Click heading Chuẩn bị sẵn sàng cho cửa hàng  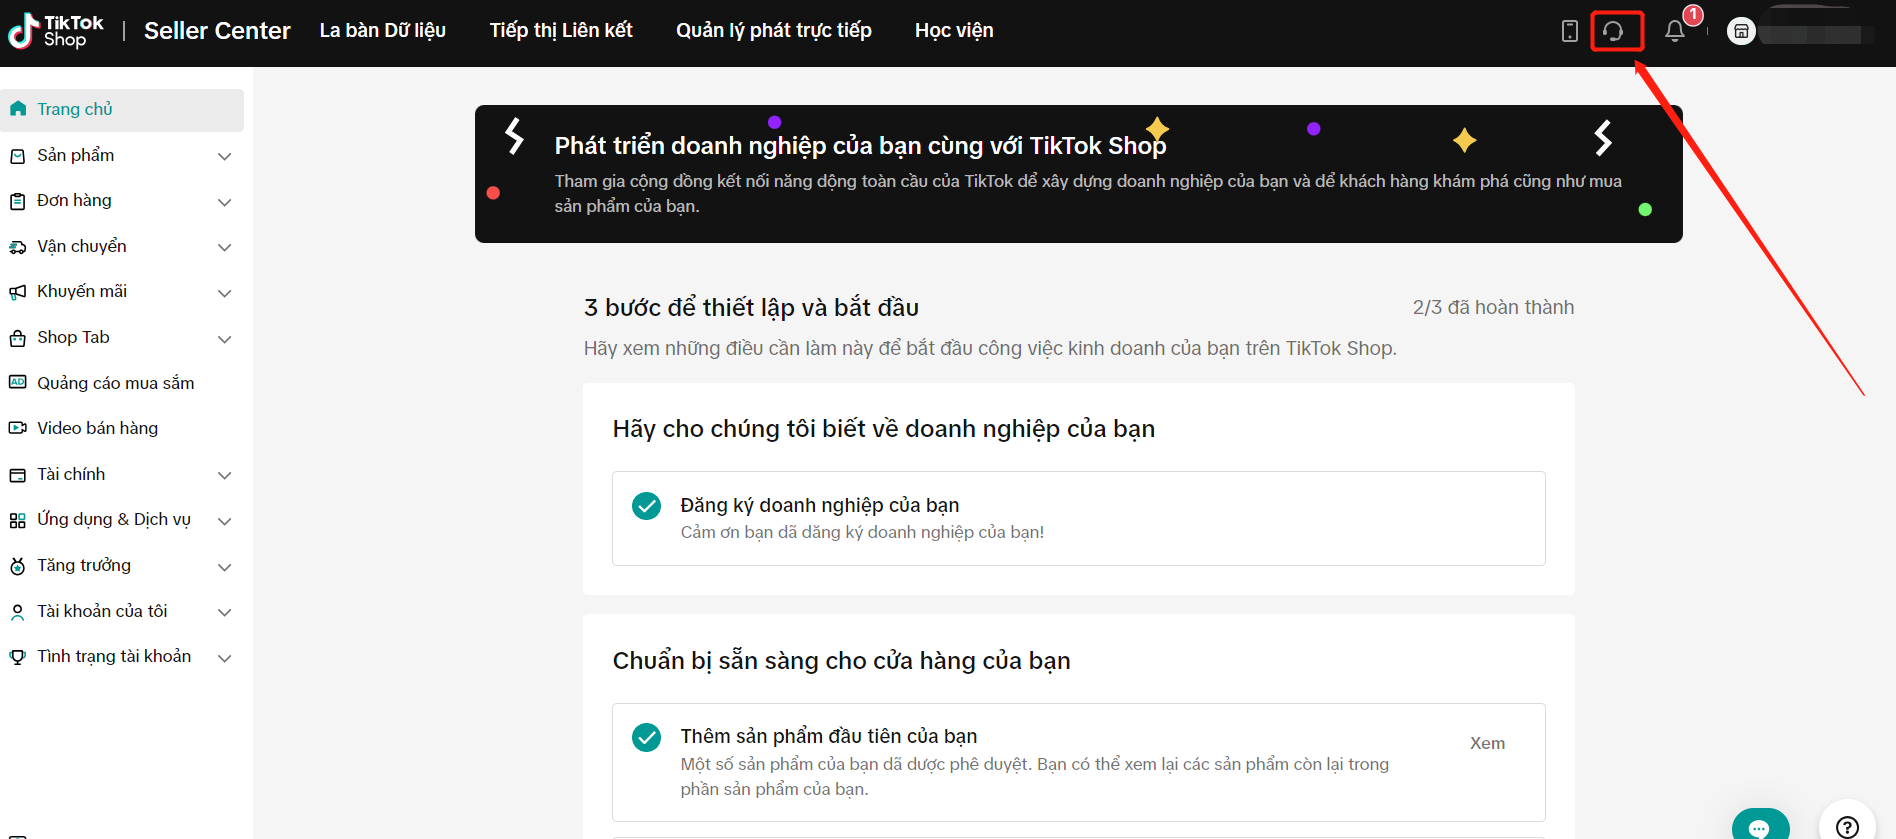coord(841,661)
